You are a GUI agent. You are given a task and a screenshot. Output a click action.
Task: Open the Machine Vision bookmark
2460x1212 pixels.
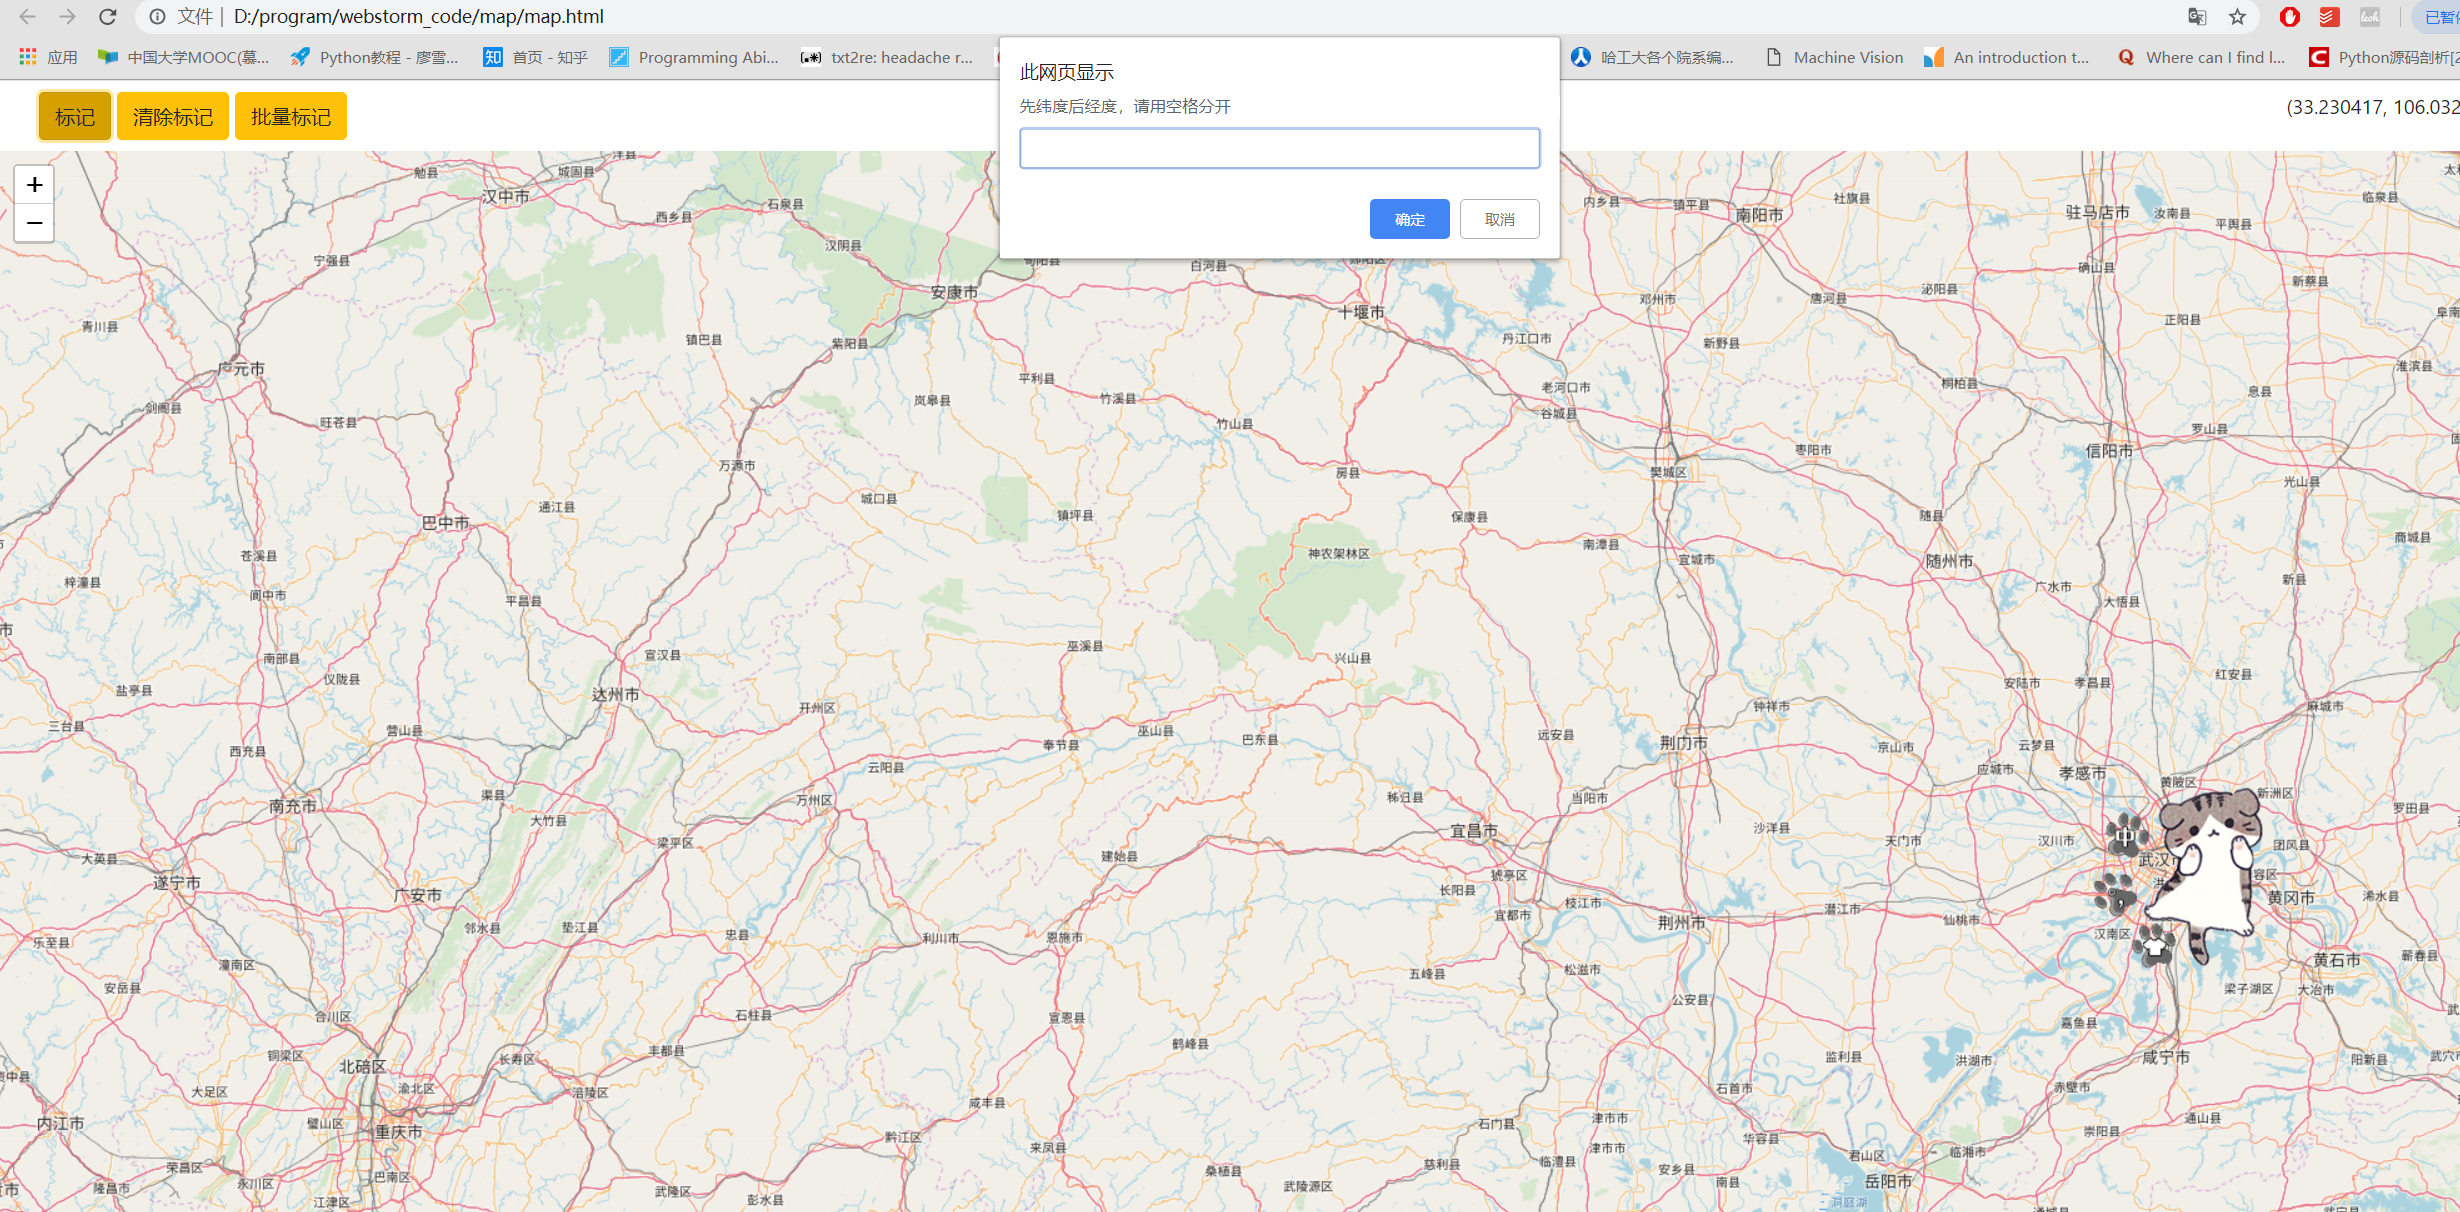pyautogui.click(x=1834, y=57)
